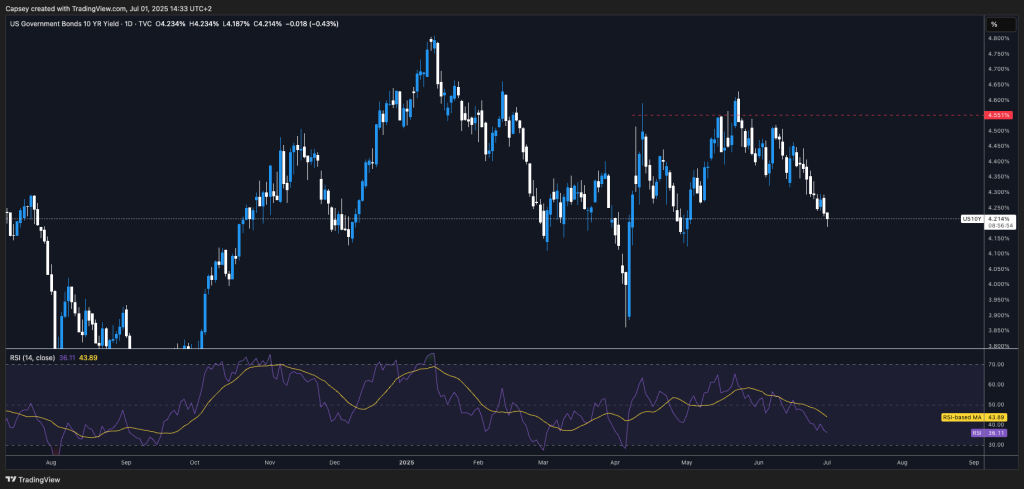
Task: Click the current 4.214% price label
Action: pos(999,218)
